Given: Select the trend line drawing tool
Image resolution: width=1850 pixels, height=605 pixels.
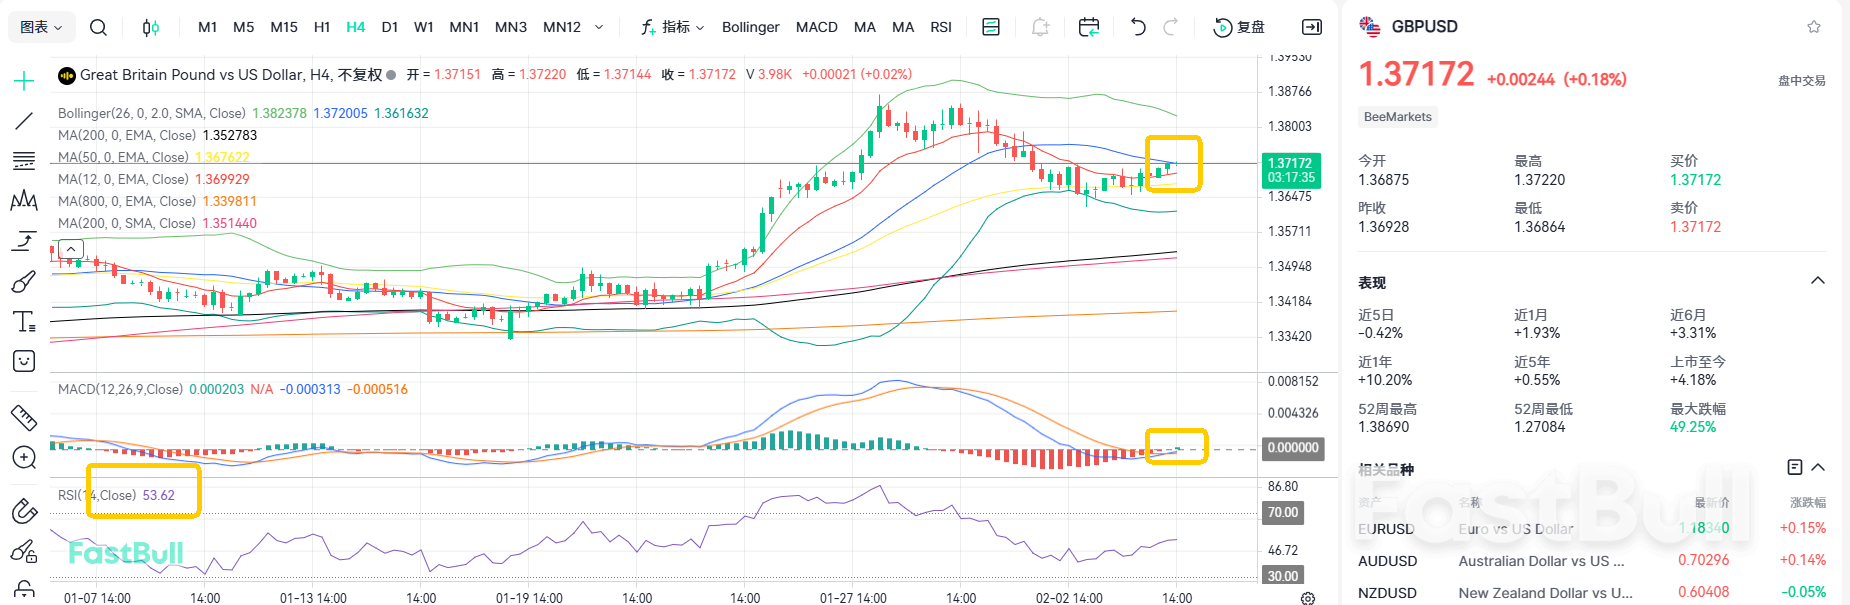Looking at the screenshot, I should (24, 121).
